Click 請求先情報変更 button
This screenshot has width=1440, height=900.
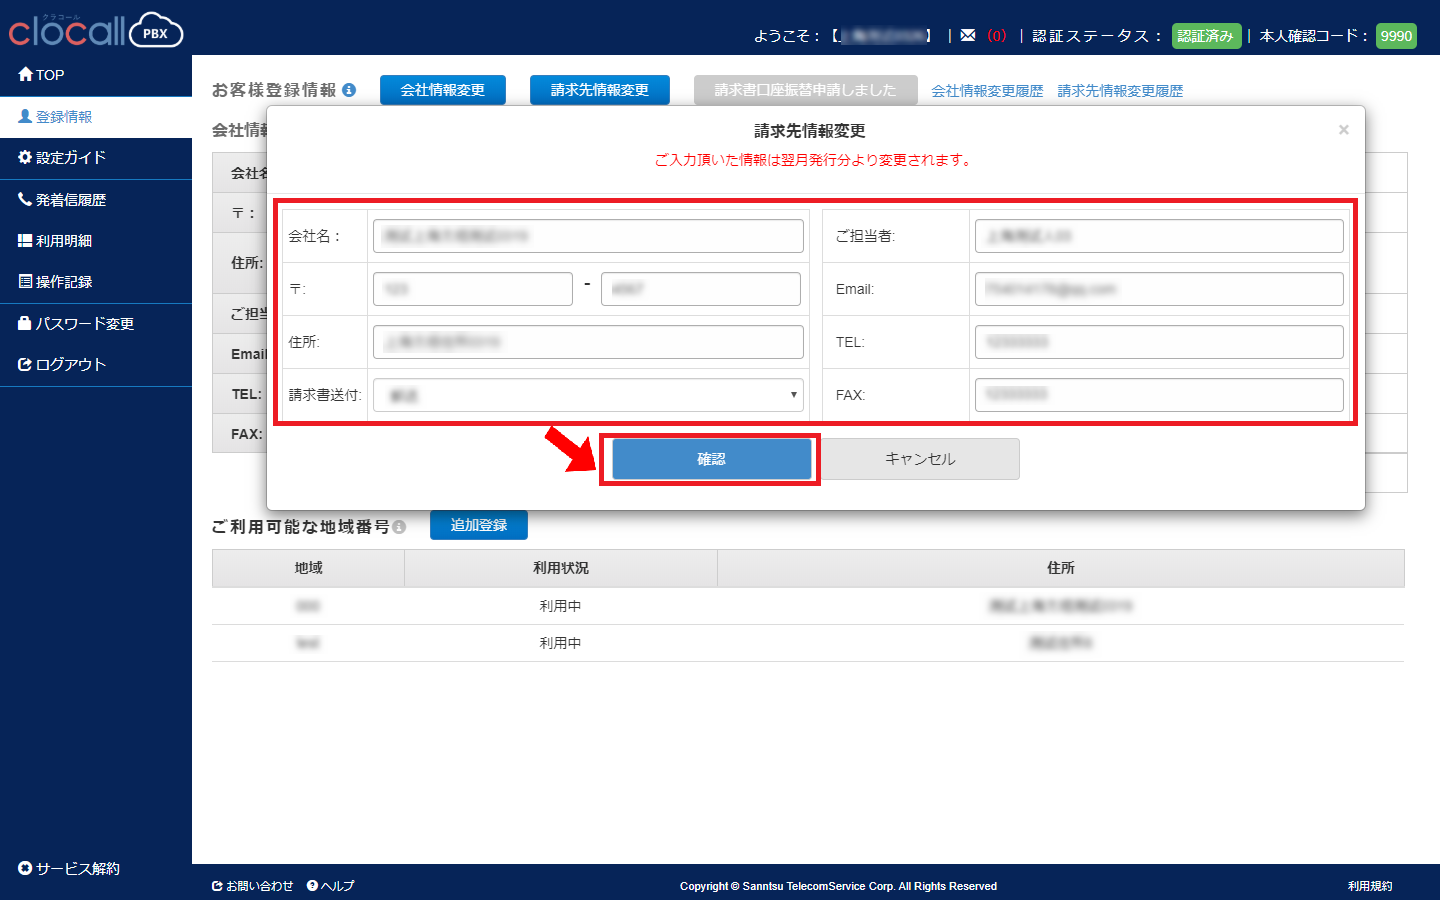tap(600, 90)
